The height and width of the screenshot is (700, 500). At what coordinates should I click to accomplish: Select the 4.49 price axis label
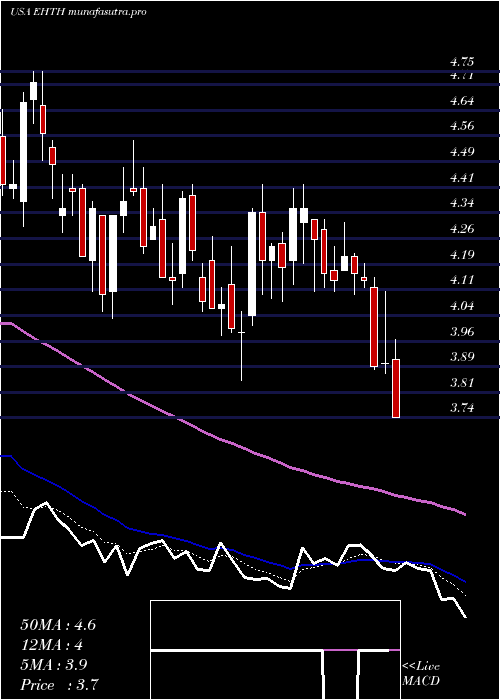pos(462,152)
